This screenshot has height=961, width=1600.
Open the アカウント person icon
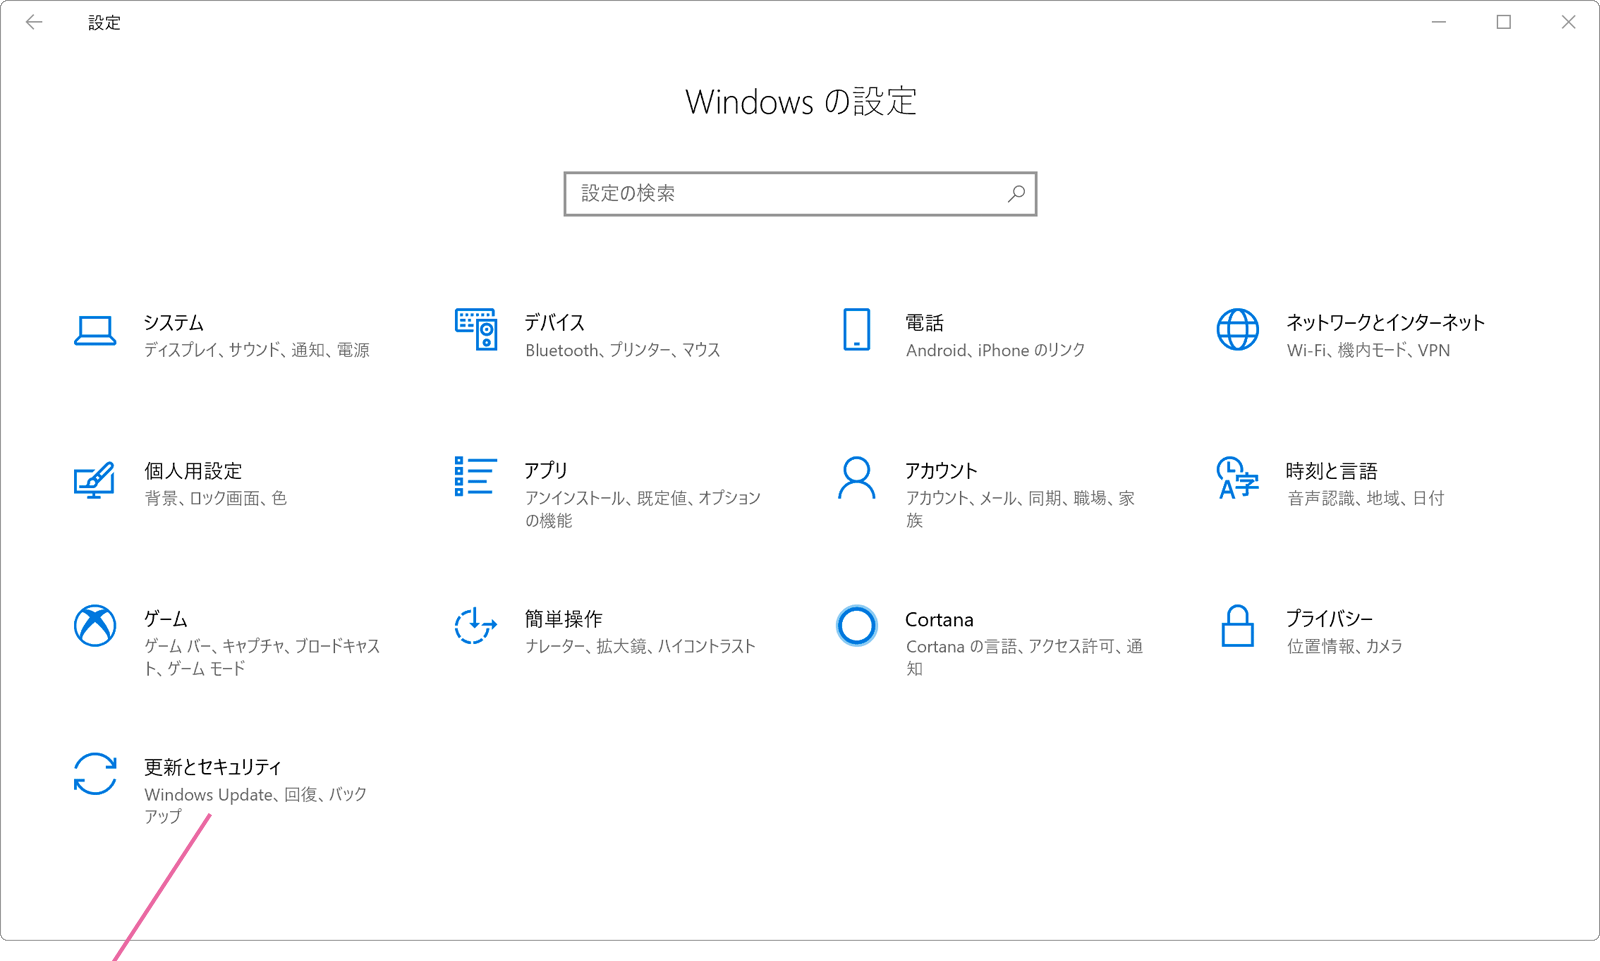coord(857,478)
